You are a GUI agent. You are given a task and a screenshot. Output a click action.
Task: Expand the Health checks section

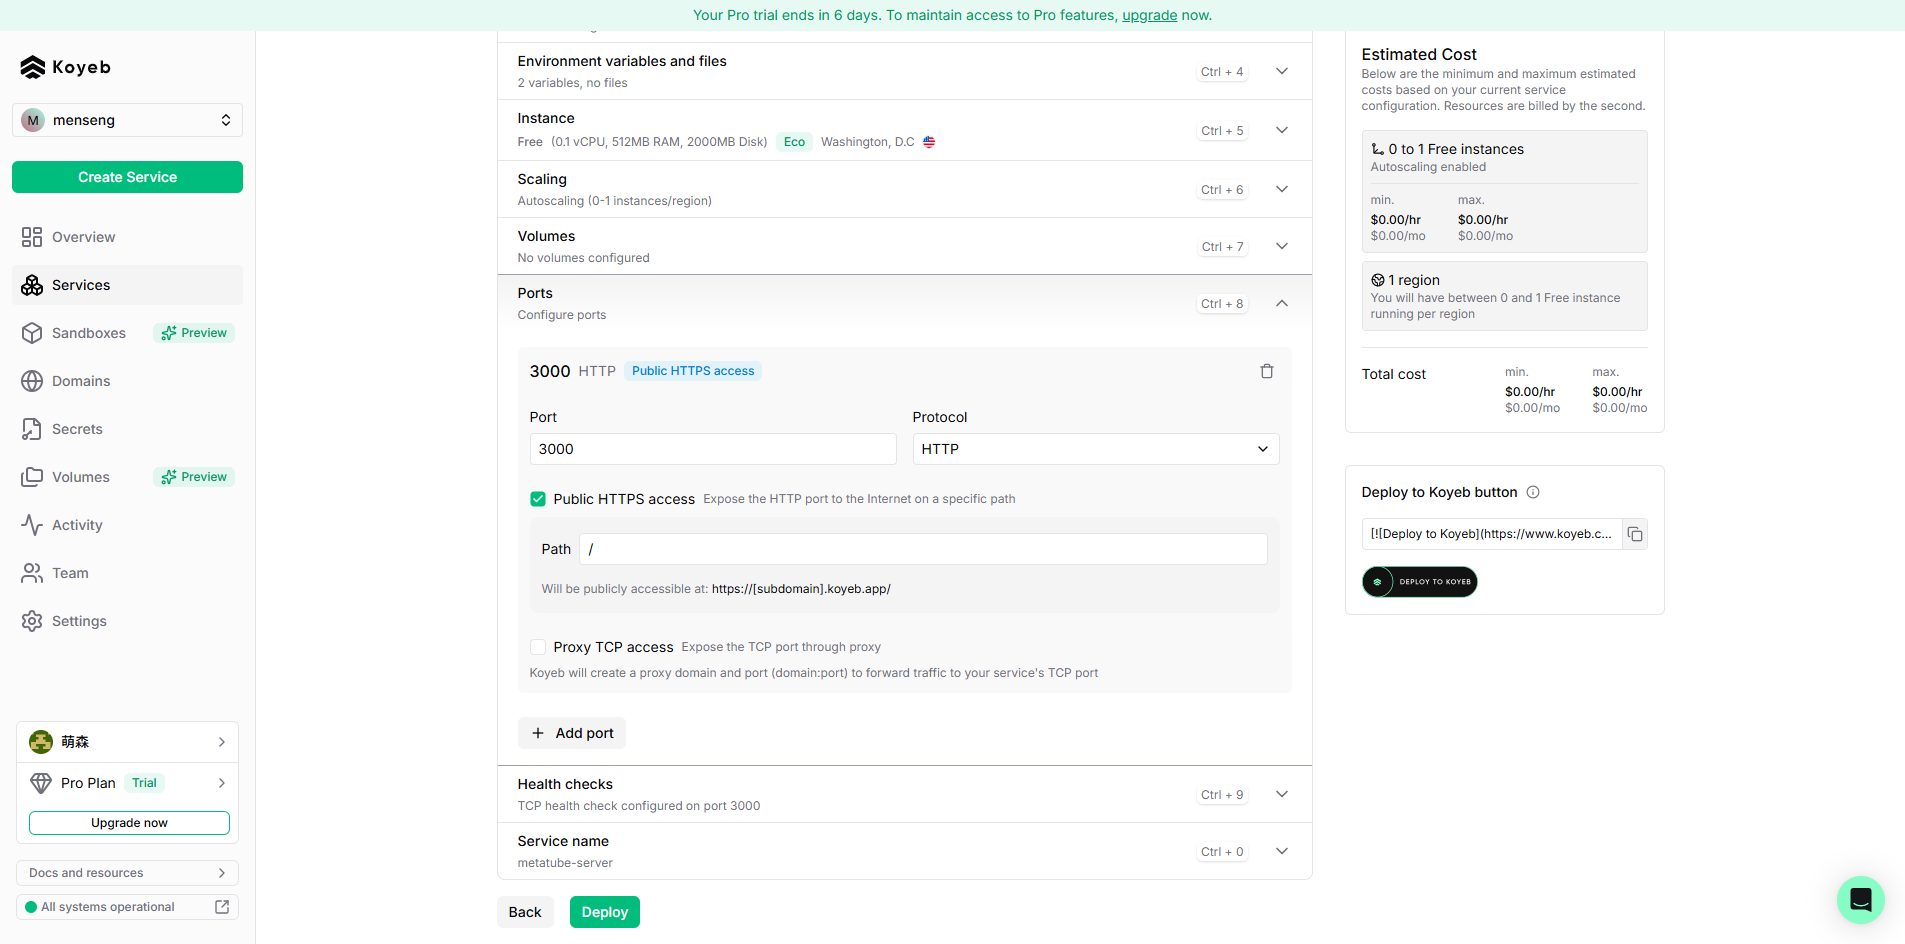coord(1281,793)
